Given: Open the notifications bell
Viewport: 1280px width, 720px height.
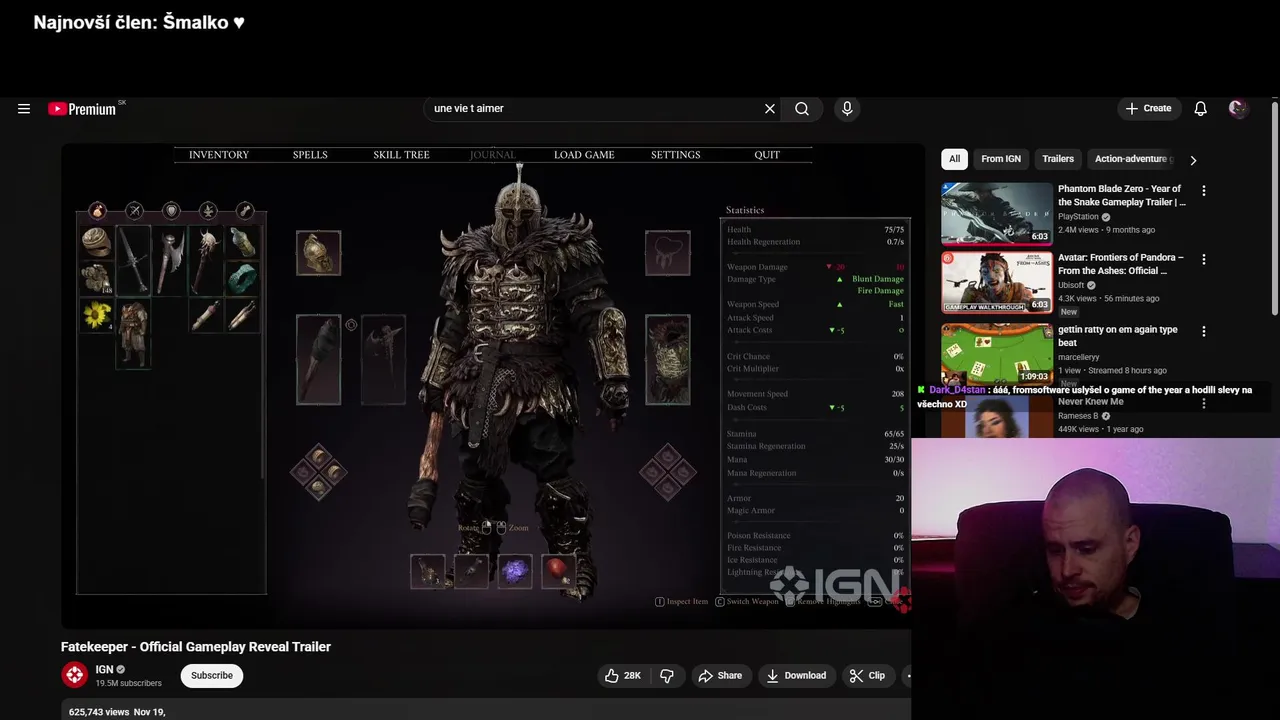Looking at the screenshot, I should (1200, 109).
